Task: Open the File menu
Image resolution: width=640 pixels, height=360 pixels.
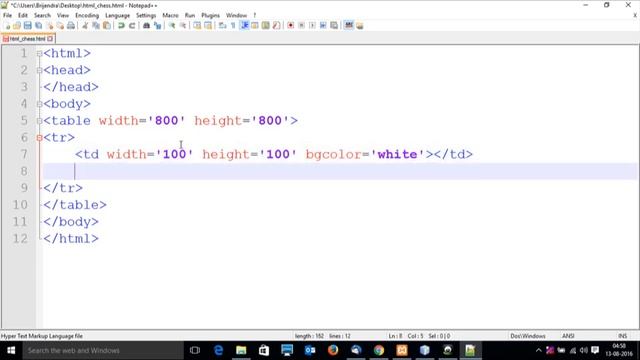Action: 7,15
